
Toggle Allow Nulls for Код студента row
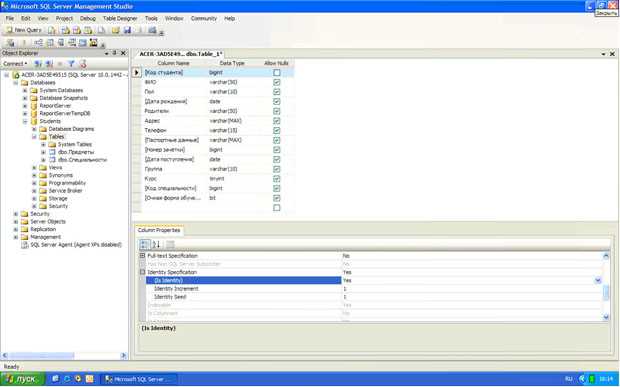pos(277,73)
